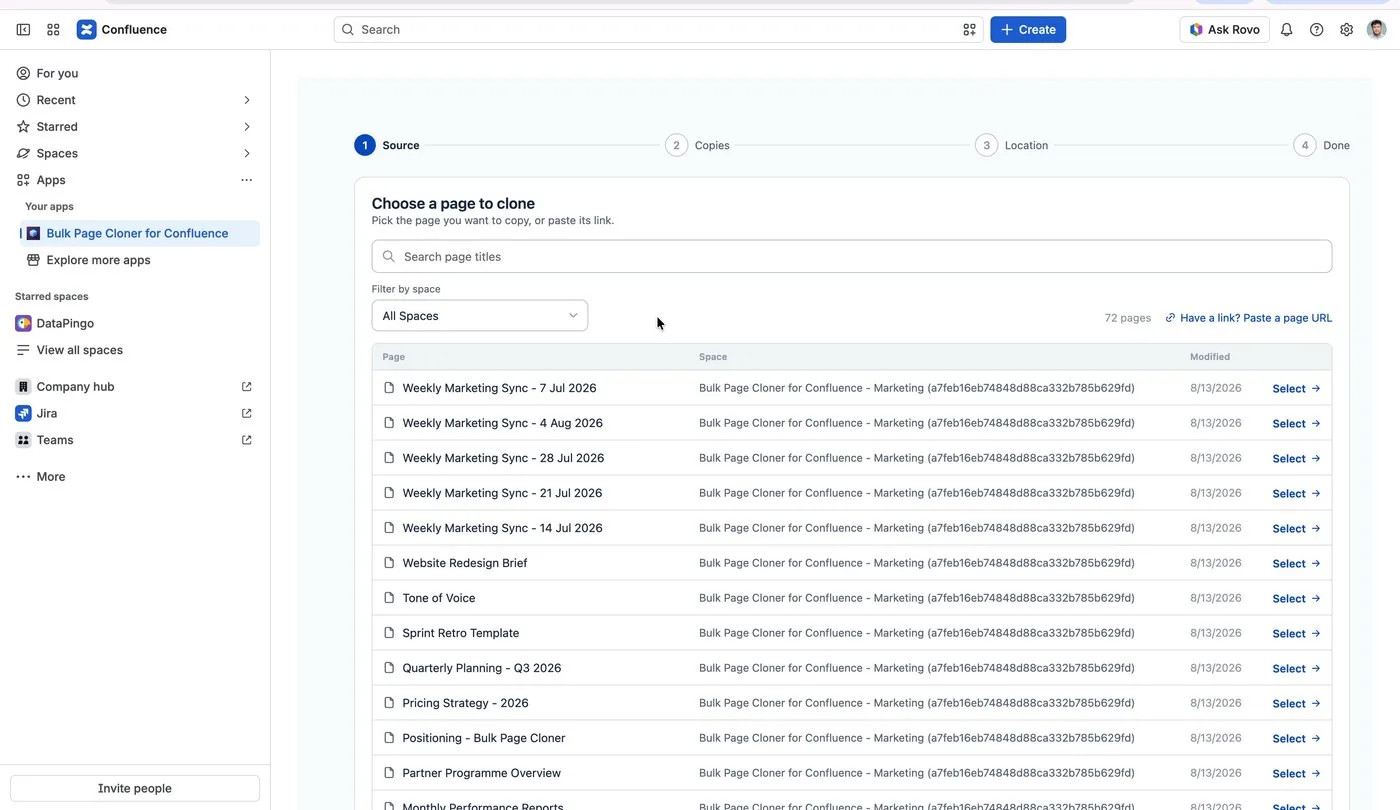Click the Company hub external link icon
This screenshot has height=810, width=1400.
pos(247,387)
